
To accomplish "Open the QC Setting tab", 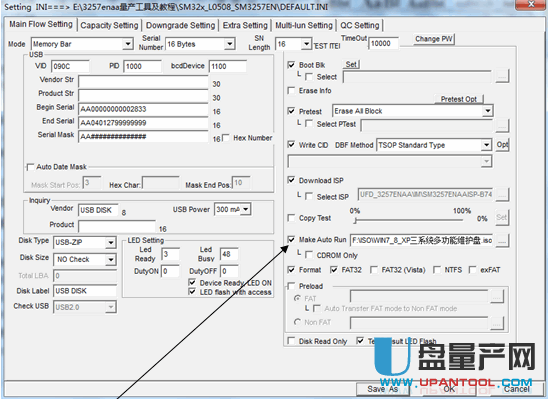I will (360, 26).
